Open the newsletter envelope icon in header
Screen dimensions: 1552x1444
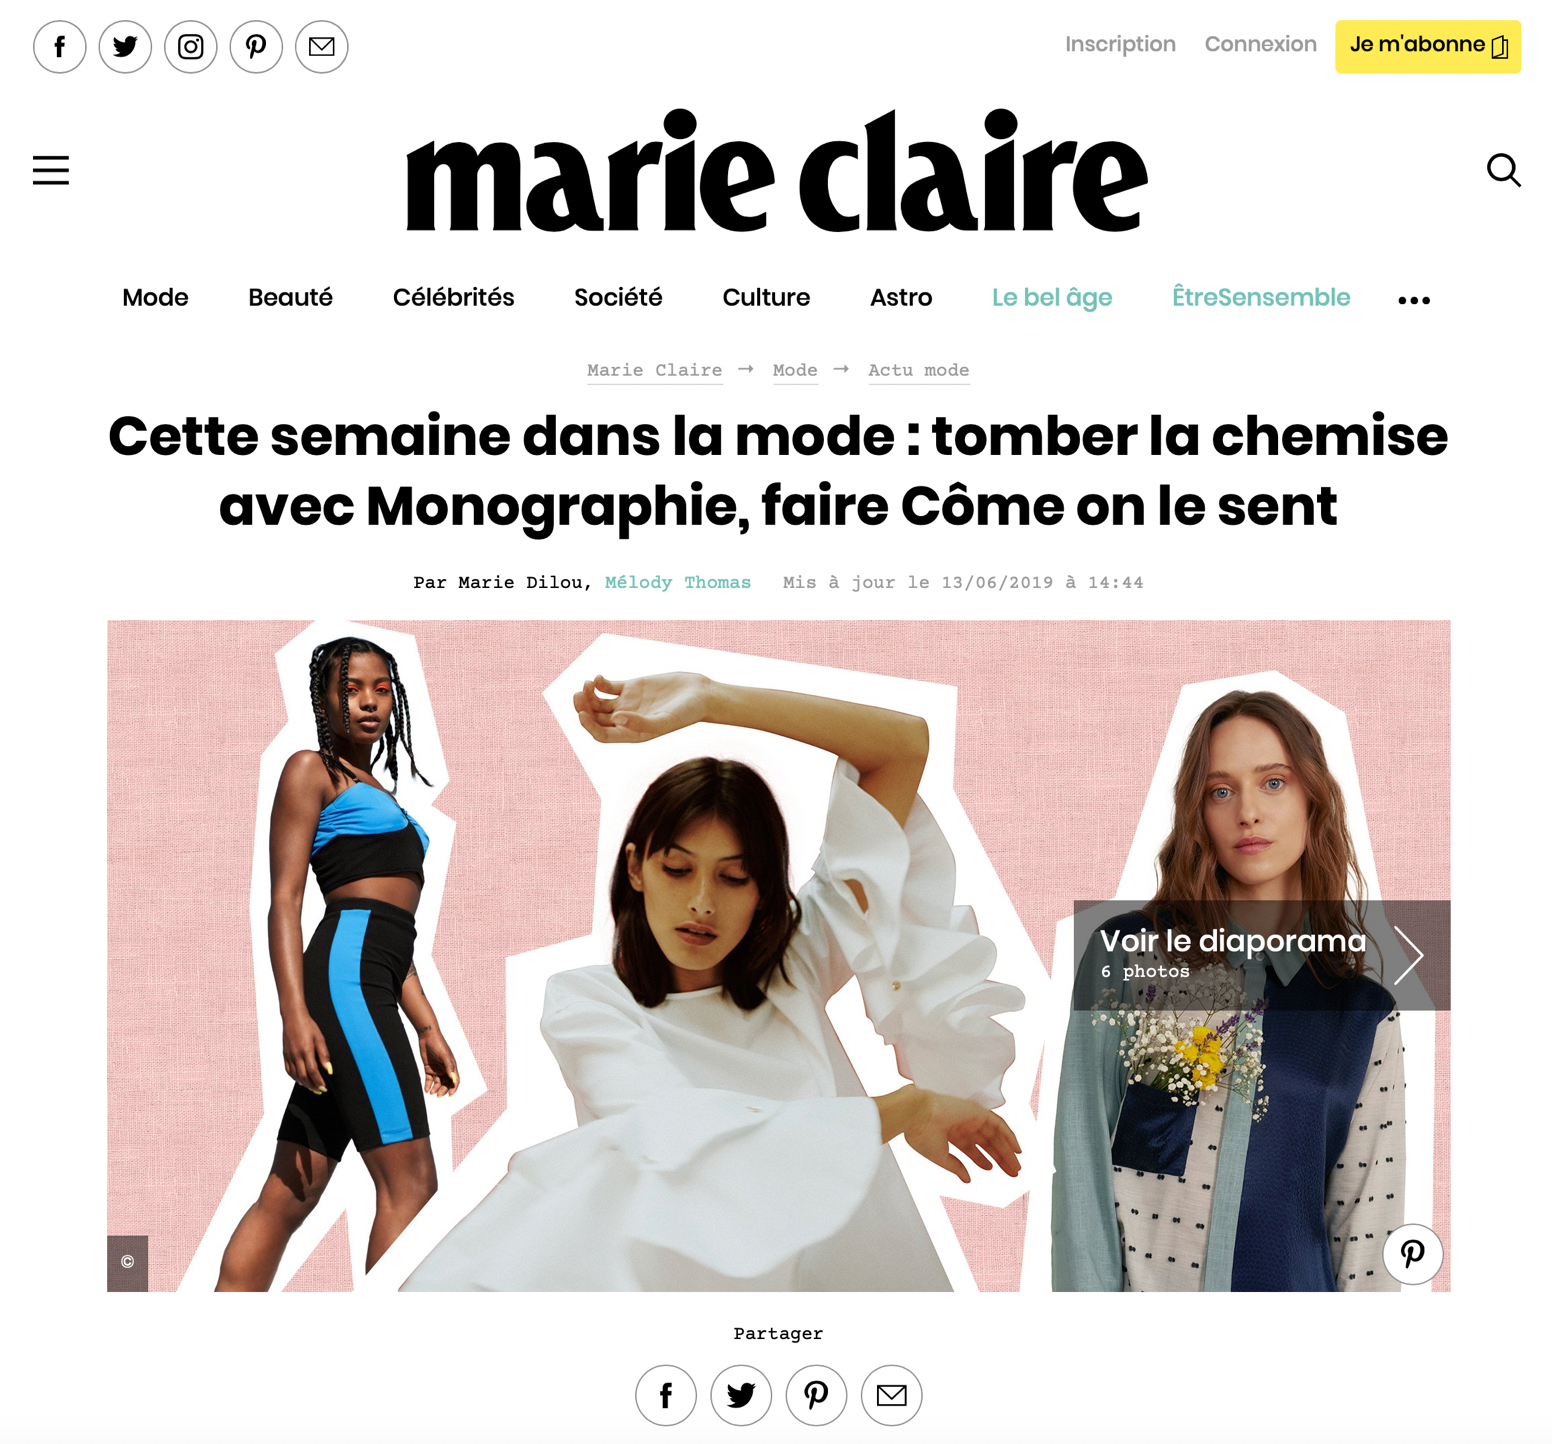point(322,47)
